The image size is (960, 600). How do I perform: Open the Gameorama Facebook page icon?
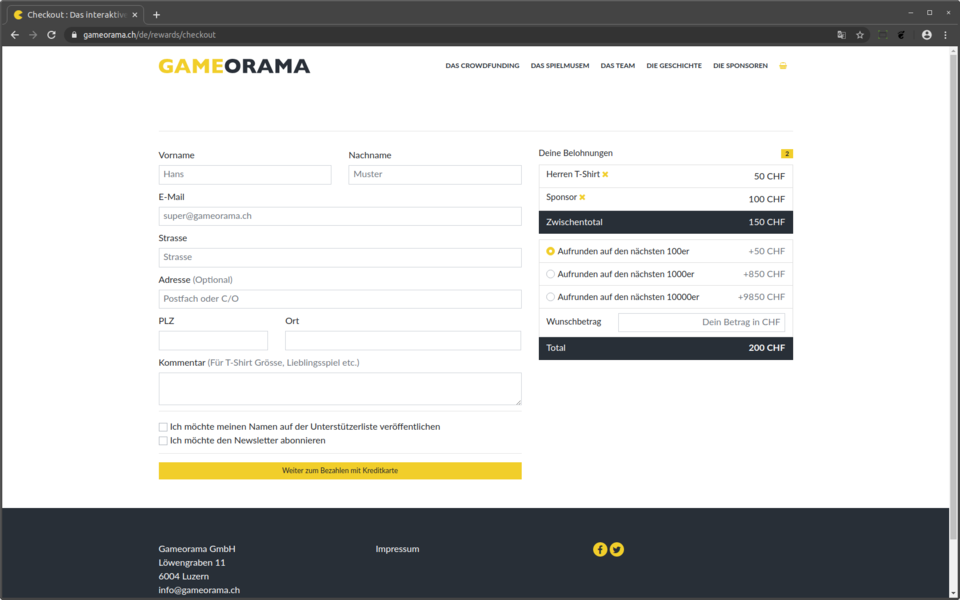coord(600,549)
